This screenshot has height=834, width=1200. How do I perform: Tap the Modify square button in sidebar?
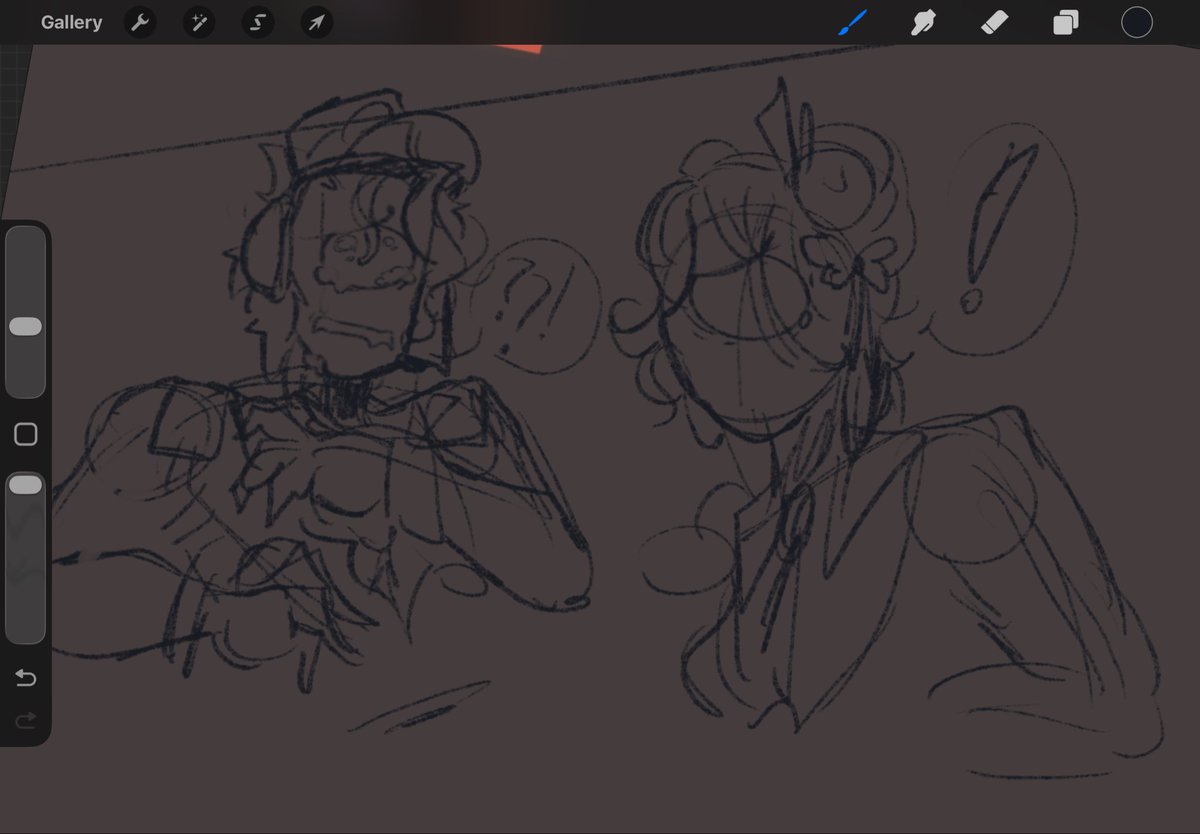26,434
